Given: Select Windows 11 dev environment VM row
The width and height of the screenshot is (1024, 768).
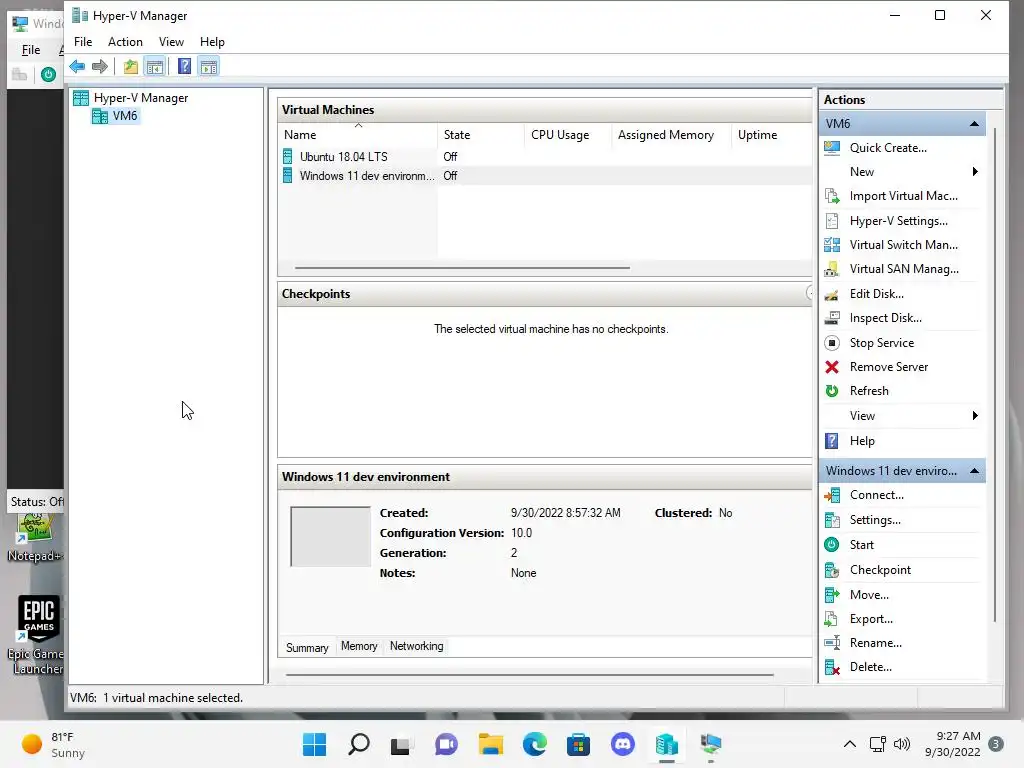Looking at the screenshot, I should pos(545,176).
